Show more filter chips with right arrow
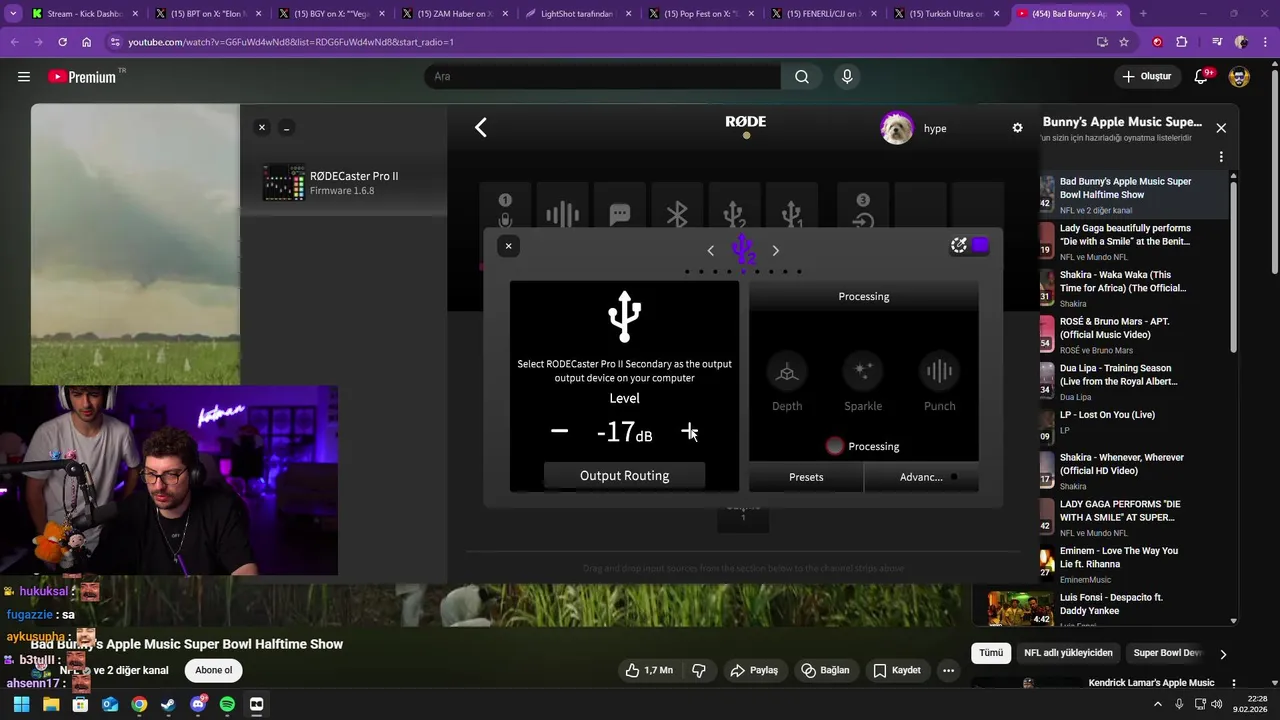Screen dimensions: 1280x720 [x=1222, y=654]
